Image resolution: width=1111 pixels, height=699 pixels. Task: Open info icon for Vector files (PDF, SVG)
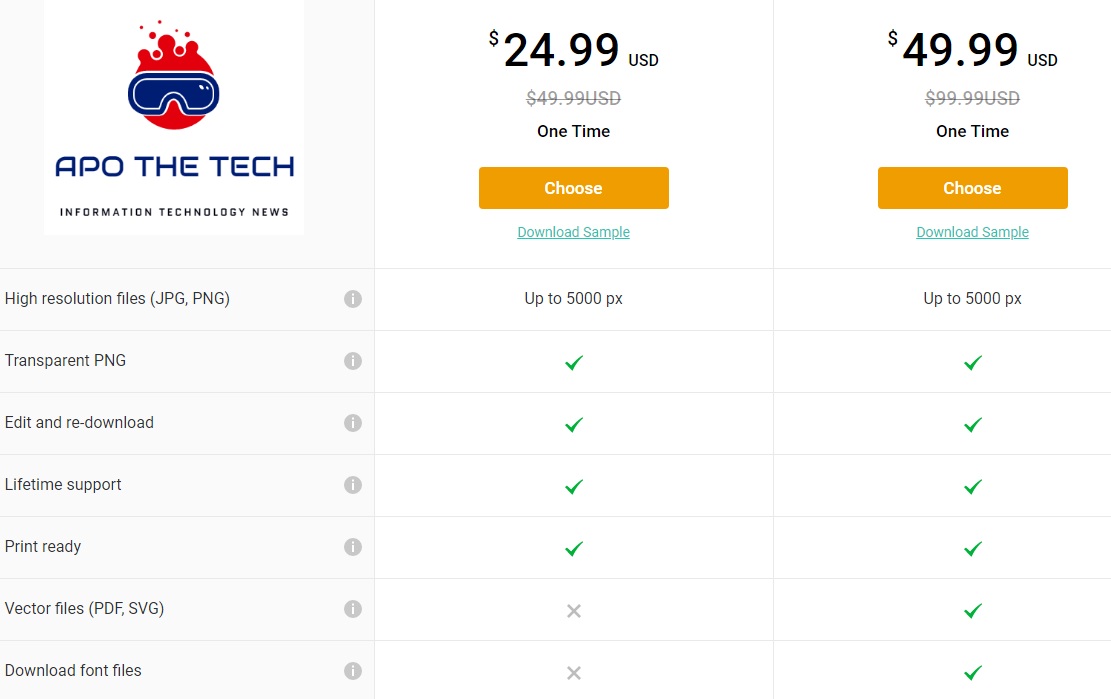[x=353, y=609]
